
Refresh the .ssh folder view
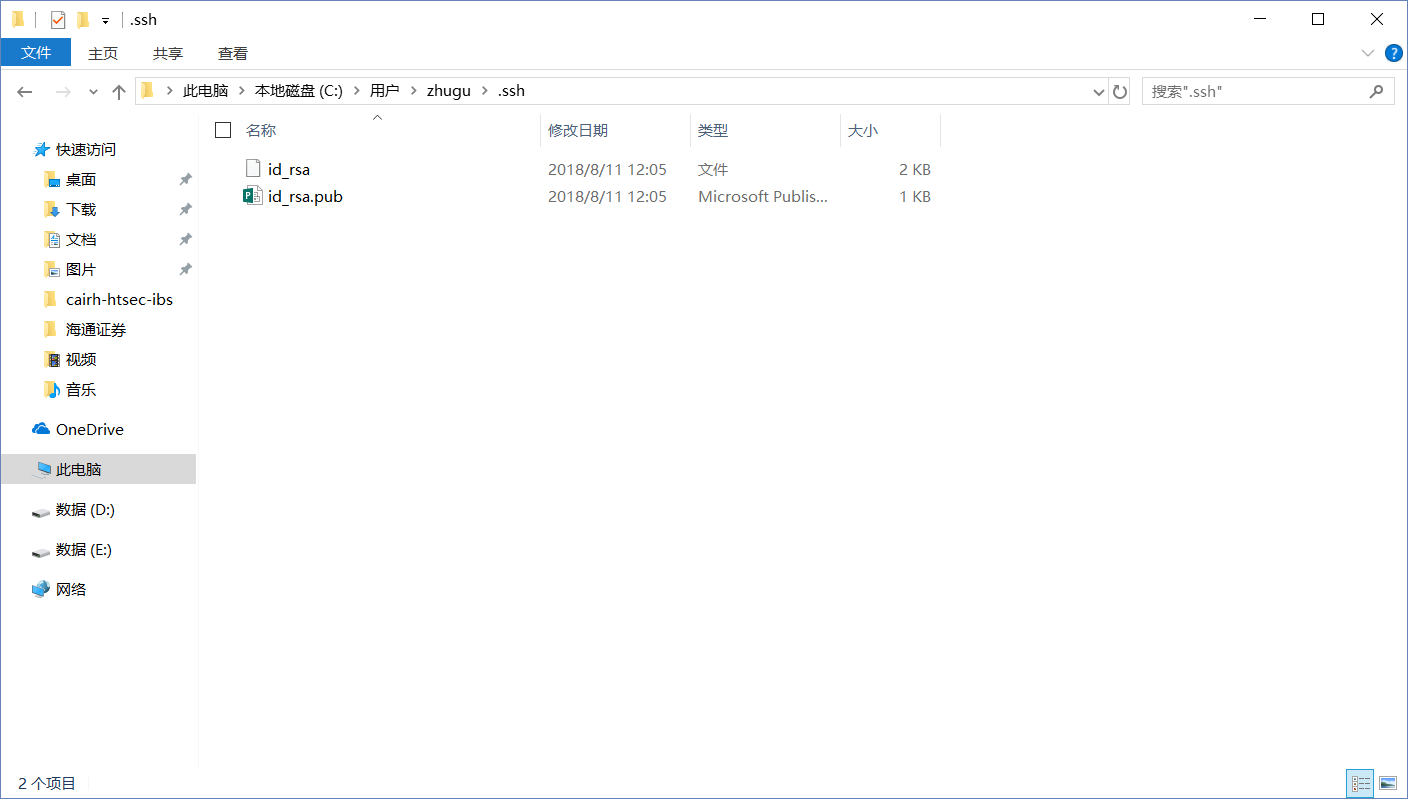1120,91
